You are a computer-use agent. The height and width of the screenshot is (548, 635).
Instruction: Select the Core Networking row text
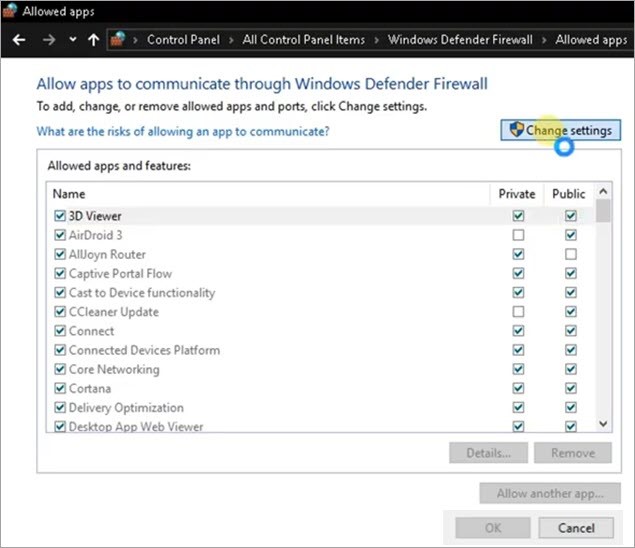(x=114, y=369)
